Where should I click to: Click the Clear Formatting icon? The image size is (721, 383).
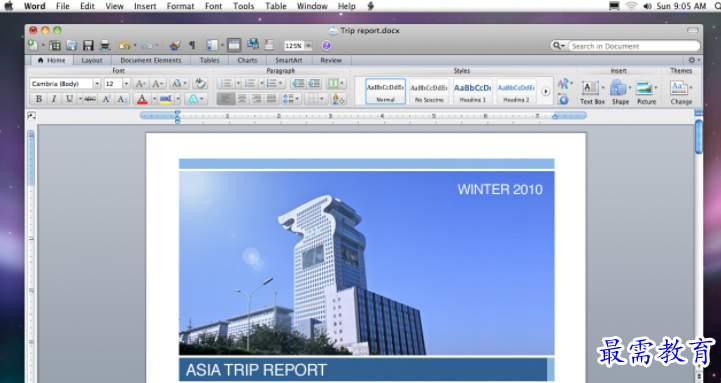(x=200, y=83)
